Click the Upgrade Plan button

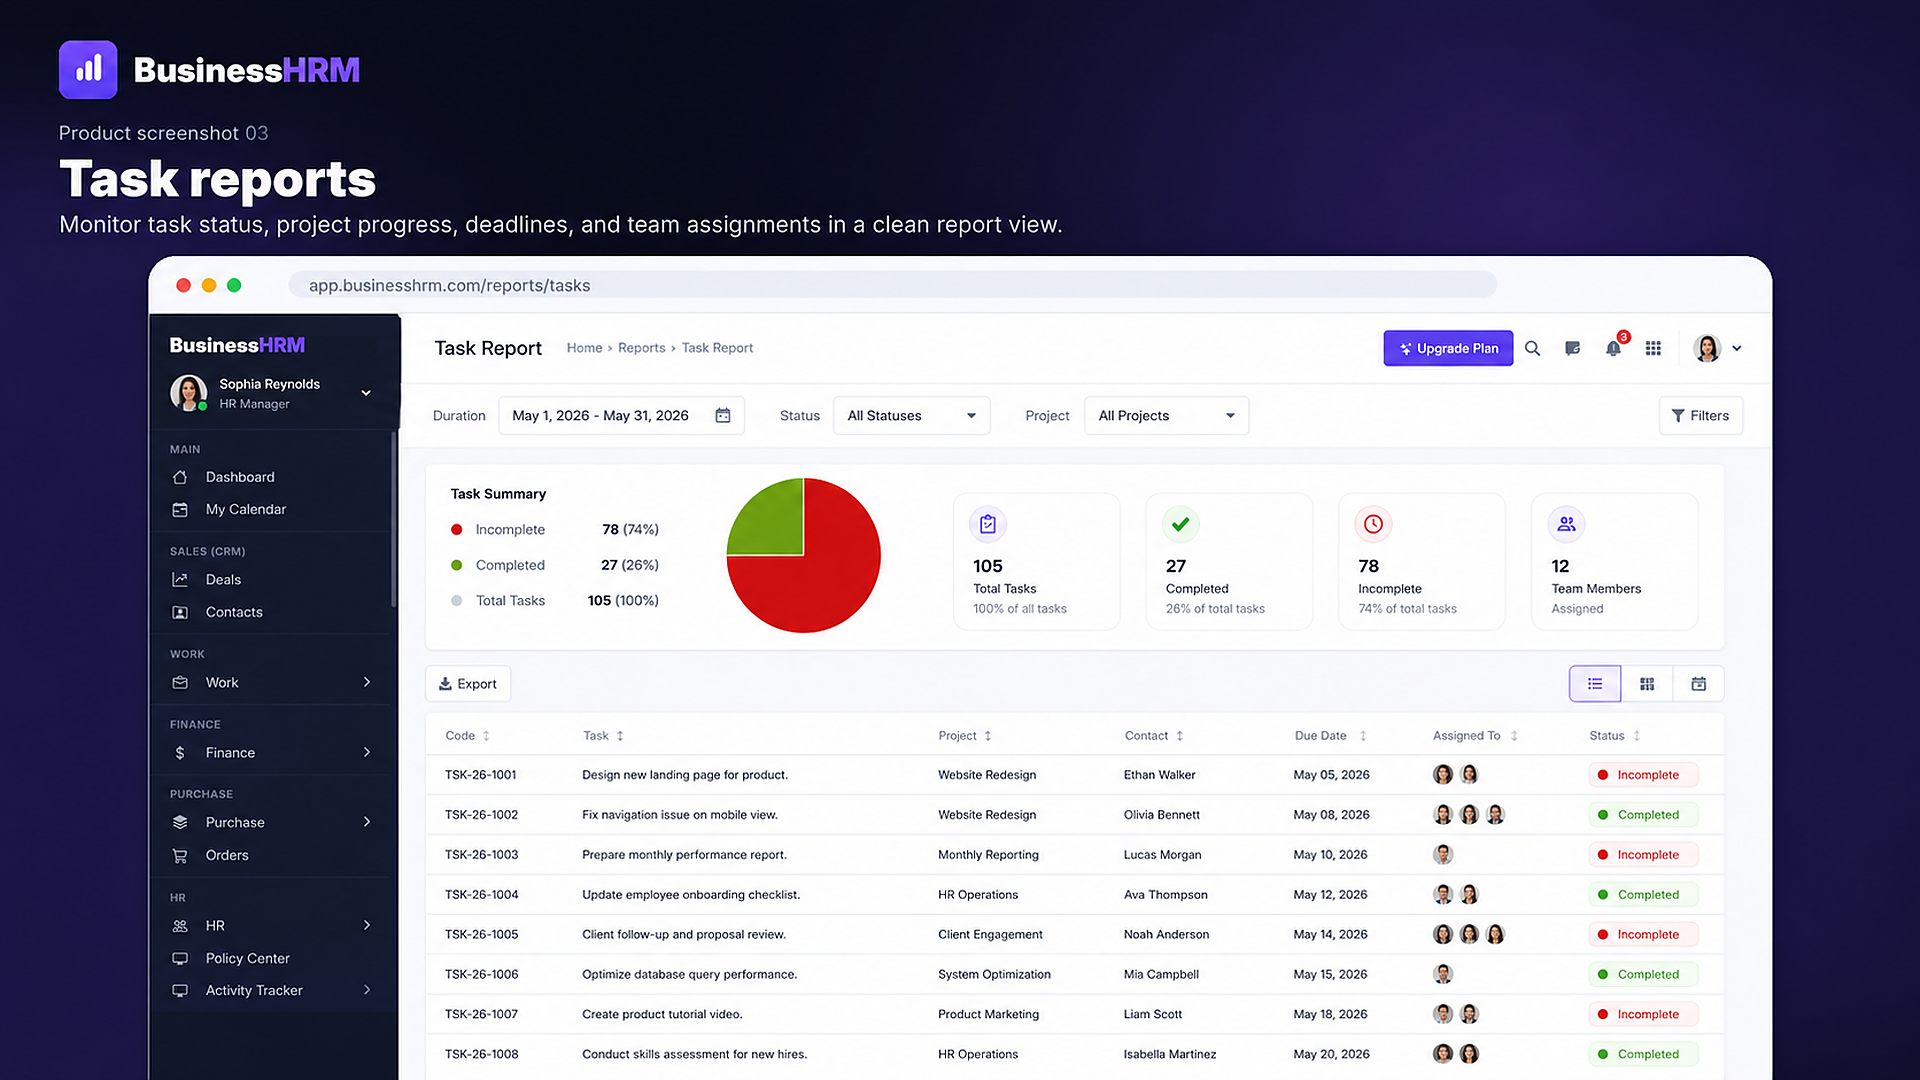(x=1448, y=348)
